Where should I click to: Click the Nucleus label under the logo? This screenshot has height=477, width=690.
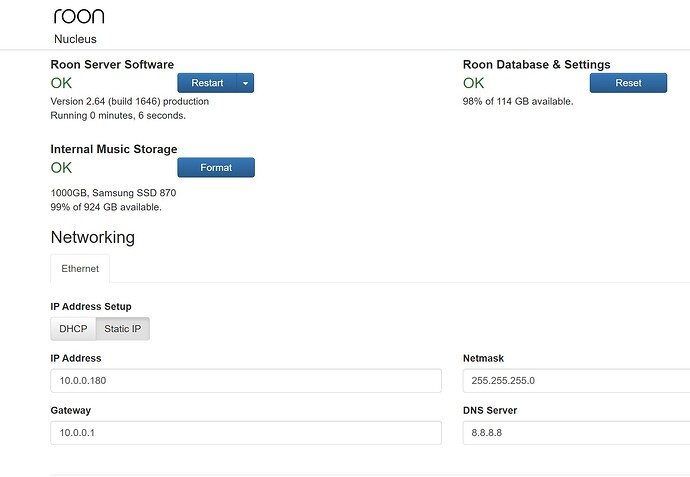(x=75, y=39)
